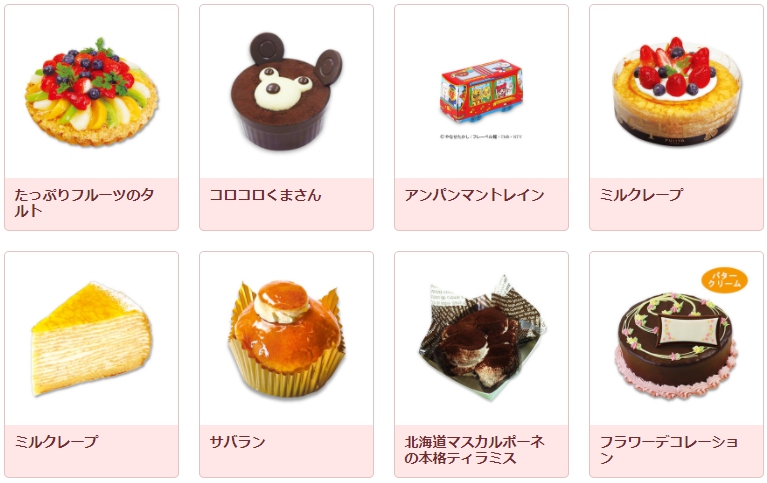The width and height of the screenshot is (767, 483).
Task: Select the フラワーデコレーション title
Action: pyautogui.click(x=669, y=450)
